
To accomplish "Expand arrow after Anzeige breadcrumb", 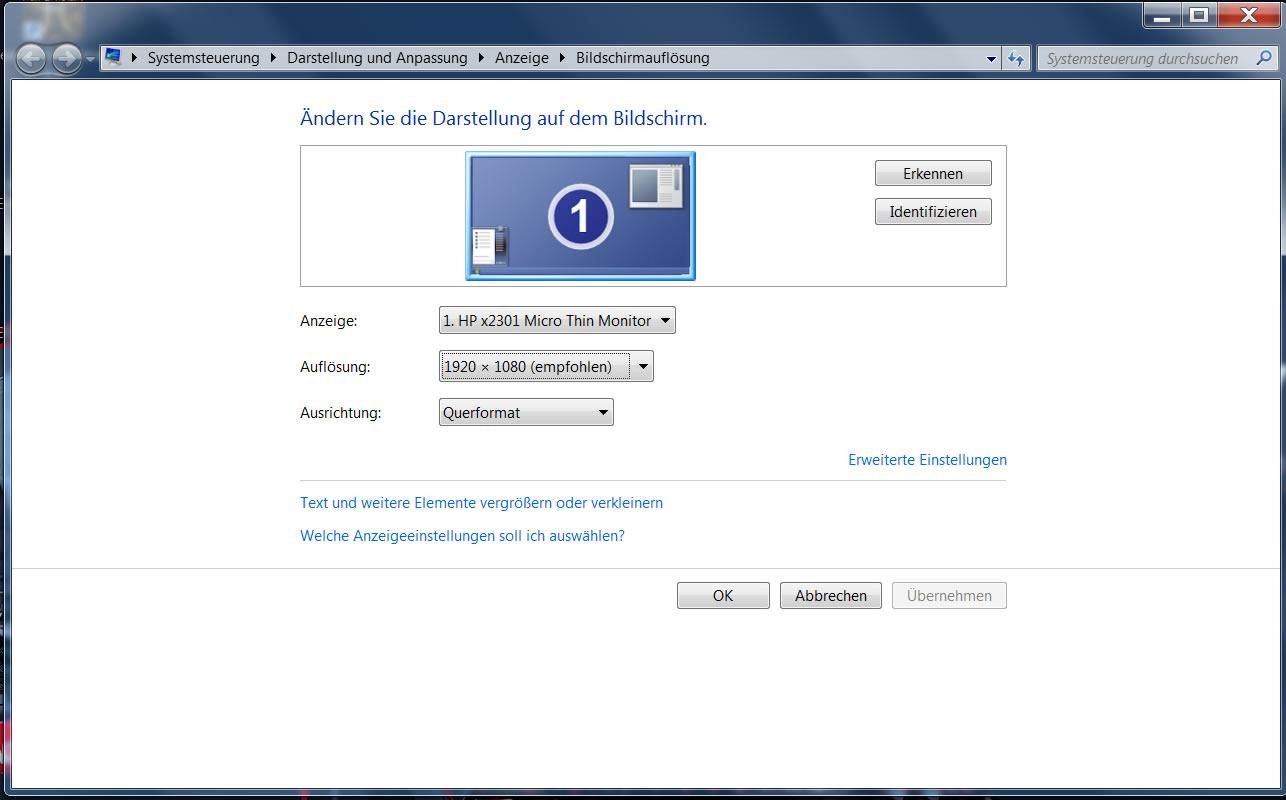I will click(562, 58).
